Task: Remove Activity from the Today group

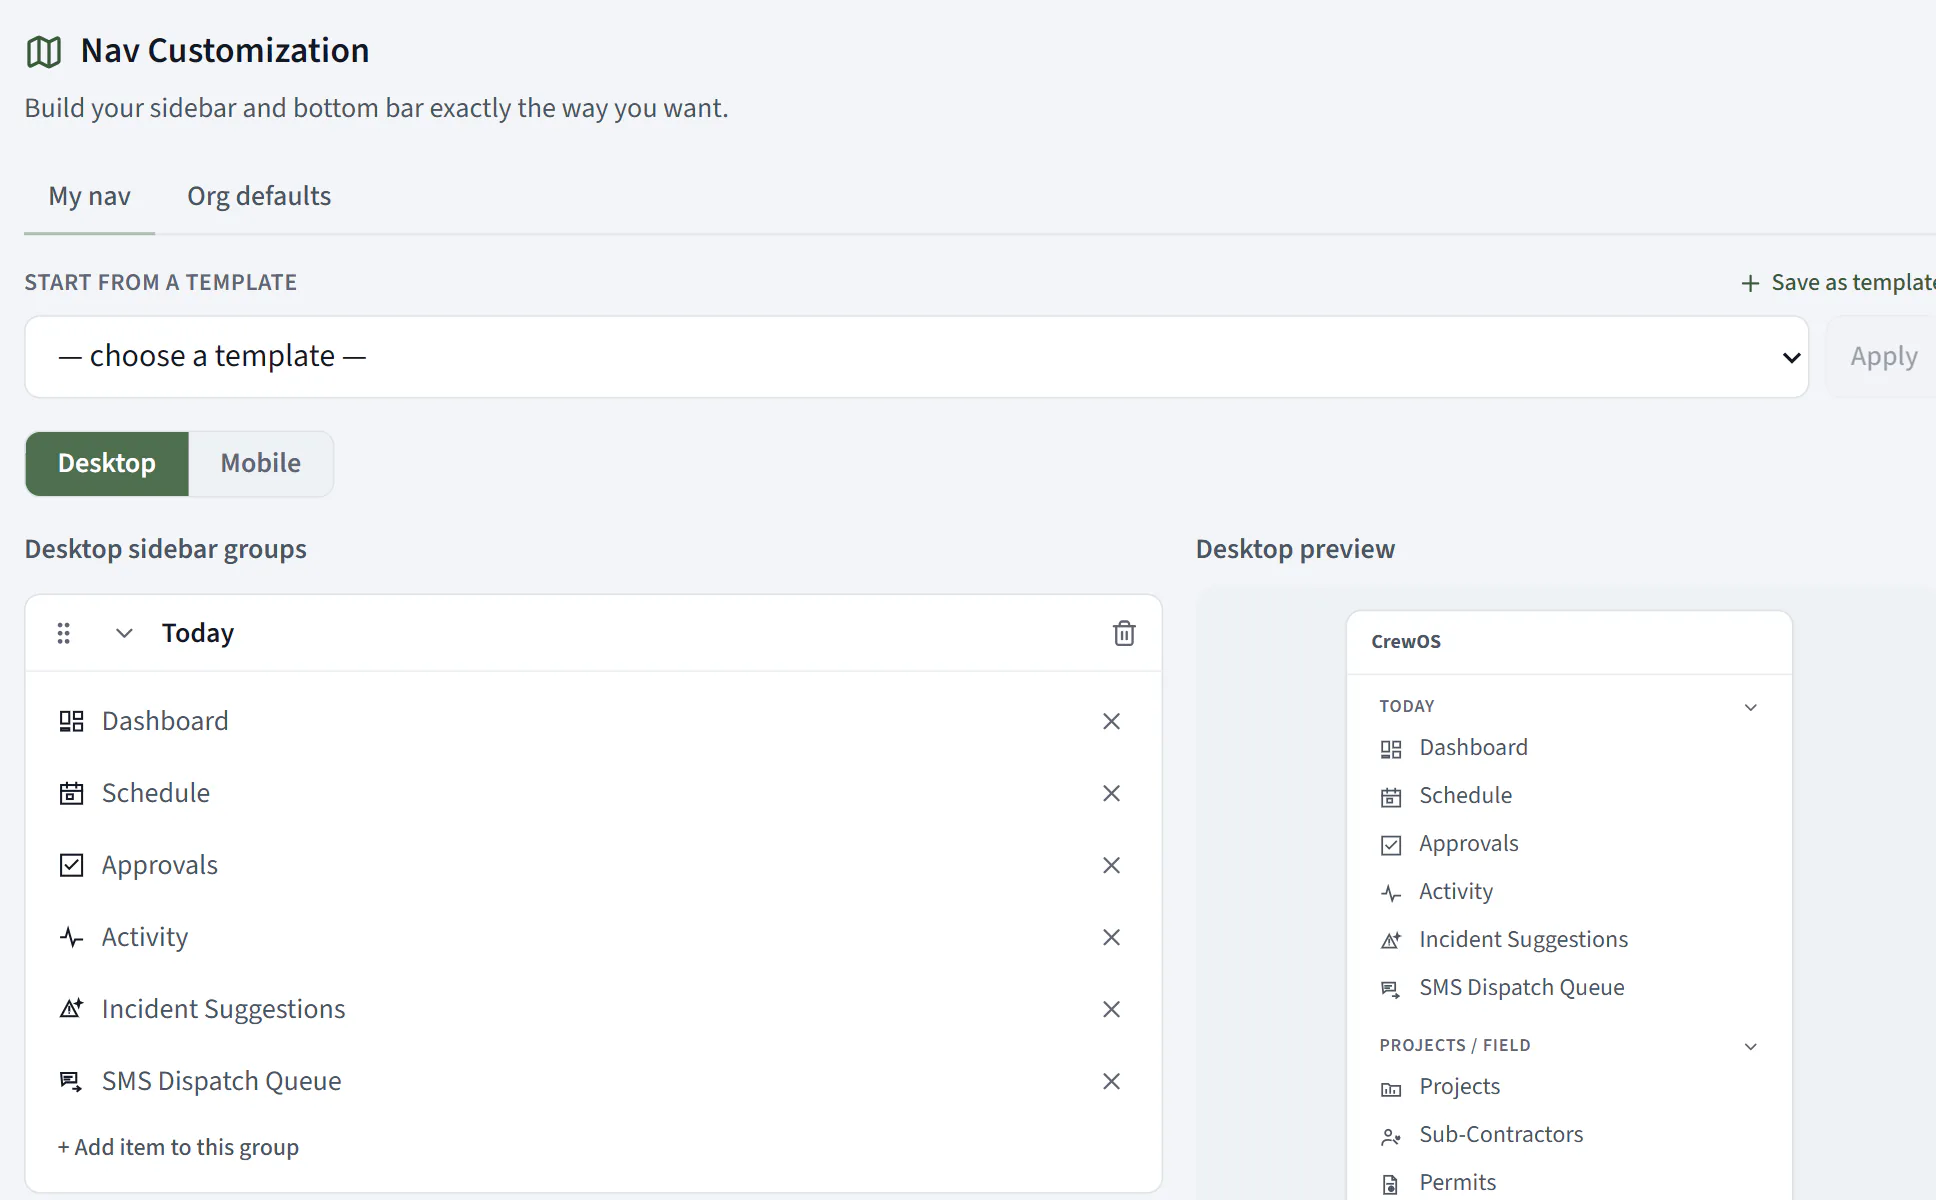Action: click(x=1111, y=937)
